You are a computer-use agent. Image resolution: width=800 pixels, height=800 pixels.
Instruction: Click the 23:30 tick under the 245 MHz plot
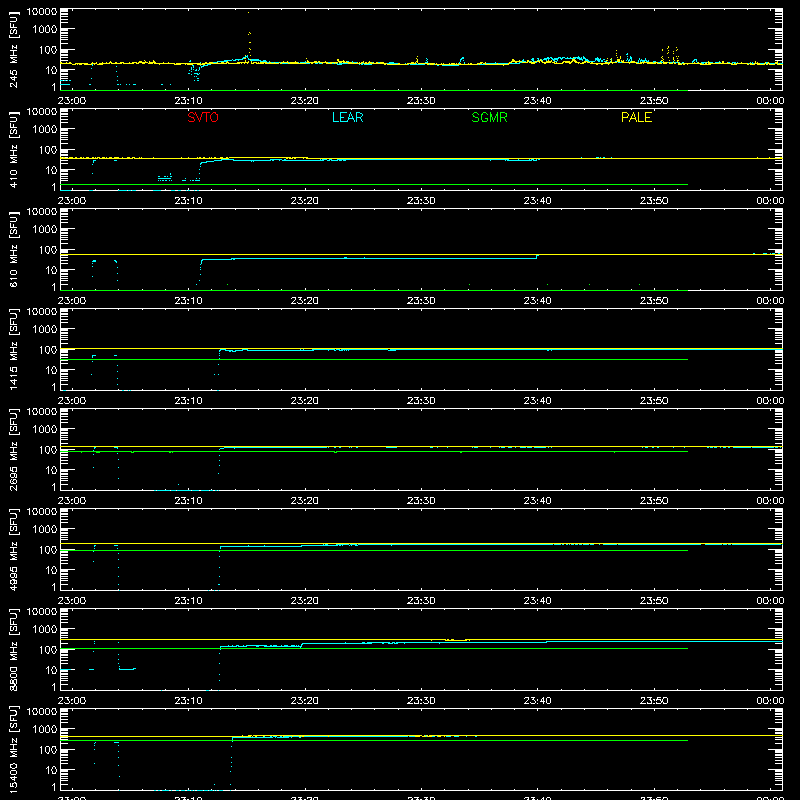[x=421, y=101]
